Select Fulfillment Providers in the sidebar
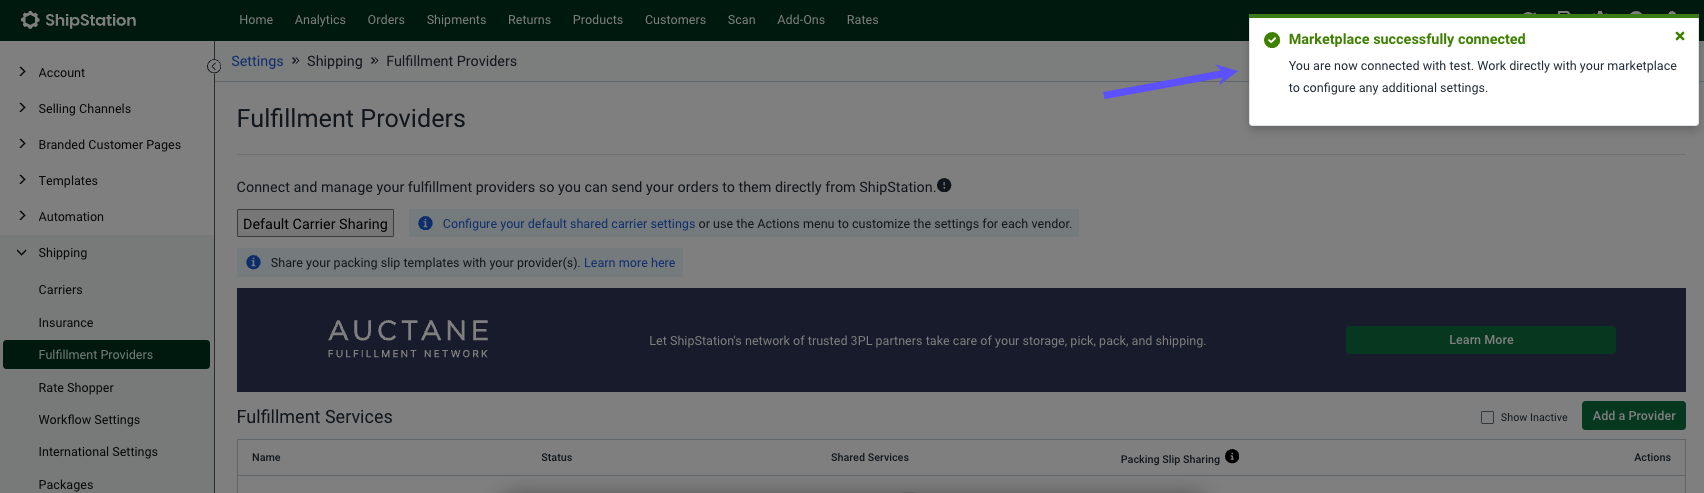Image resolution: width=1704 pixels, height=493 pixels. (106, 355)
